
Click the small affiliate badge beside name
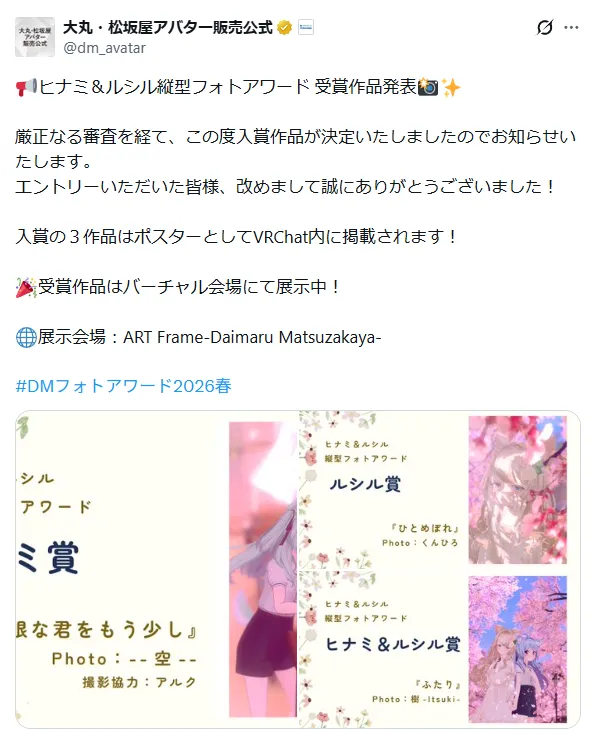[306, 27]
